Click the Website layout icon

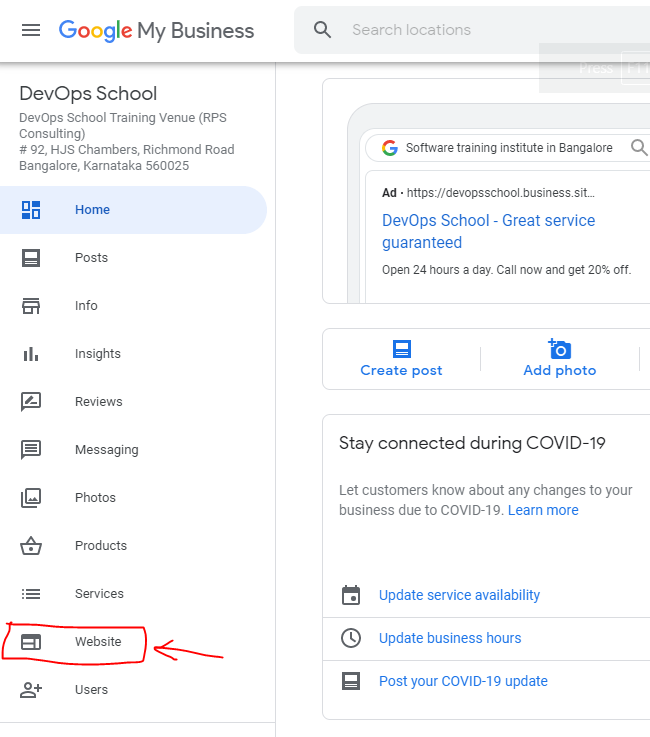[31, 642]
